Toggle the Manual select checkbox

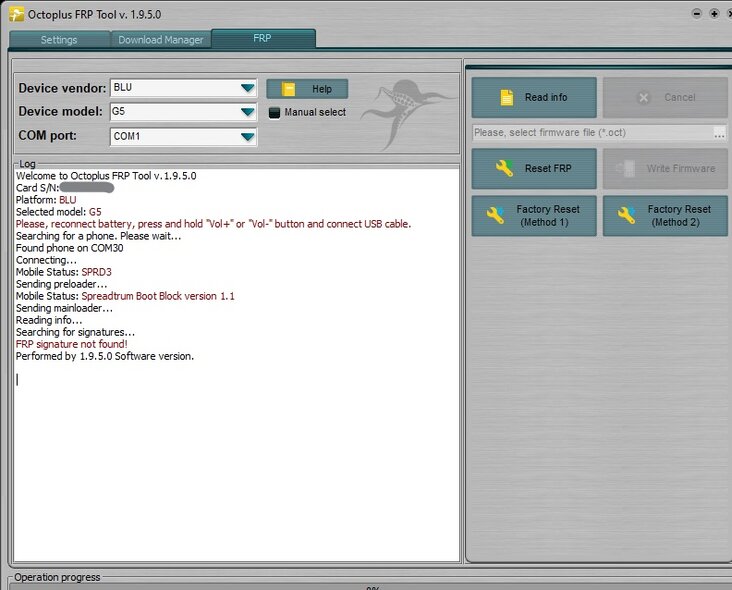(274, 112)
